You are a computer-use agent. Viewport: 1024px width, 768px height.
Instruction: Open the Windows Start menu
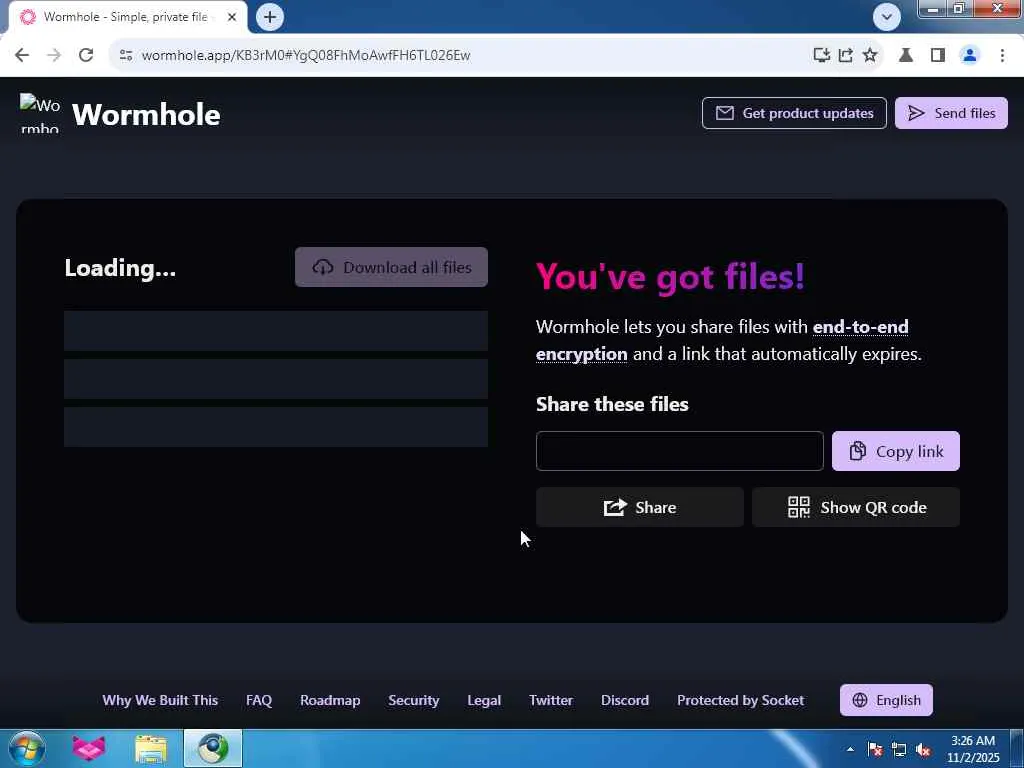click(27, 748)
